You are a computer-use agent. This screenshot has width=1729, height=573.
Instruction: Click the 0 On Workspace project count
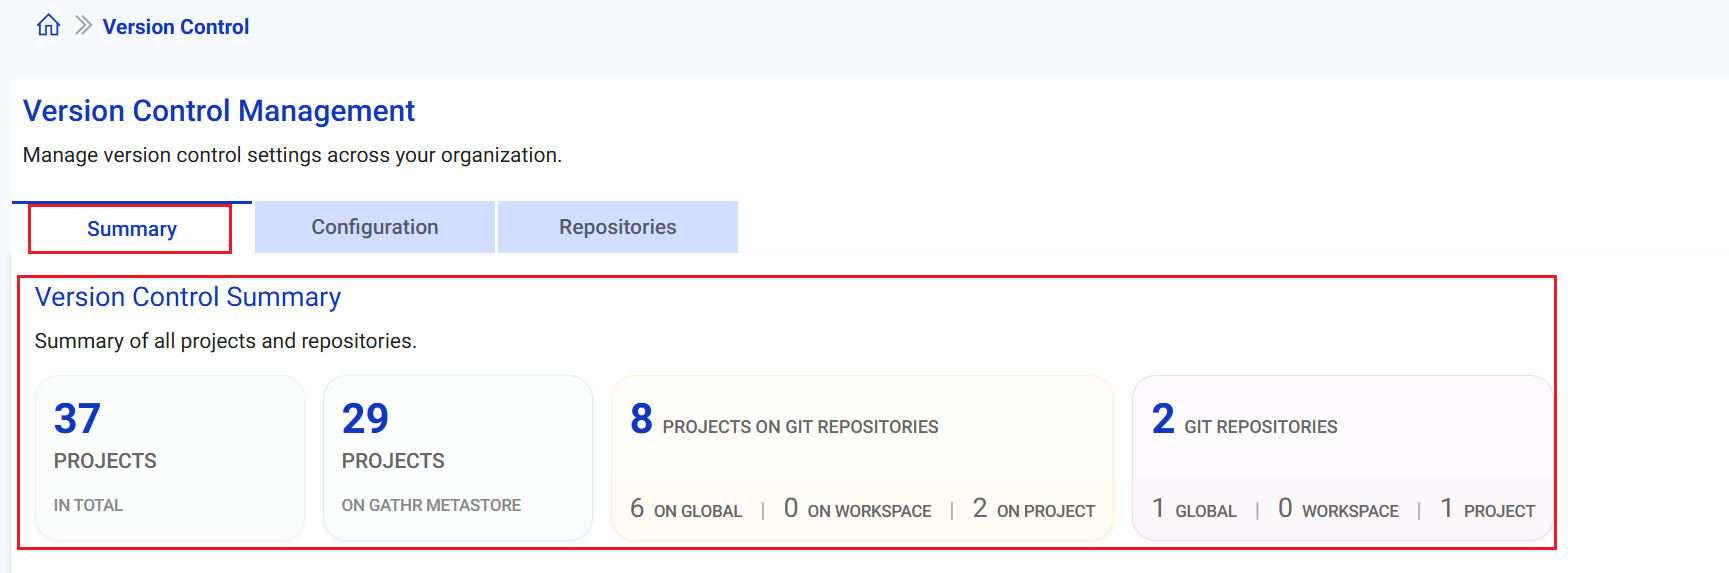coord(857,510)
